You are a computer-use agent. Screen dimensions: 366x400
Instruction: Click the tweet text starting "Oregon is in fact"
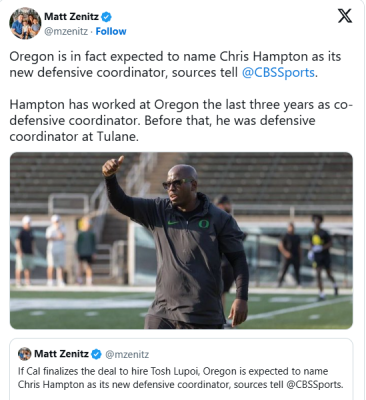tap(175, 64)
